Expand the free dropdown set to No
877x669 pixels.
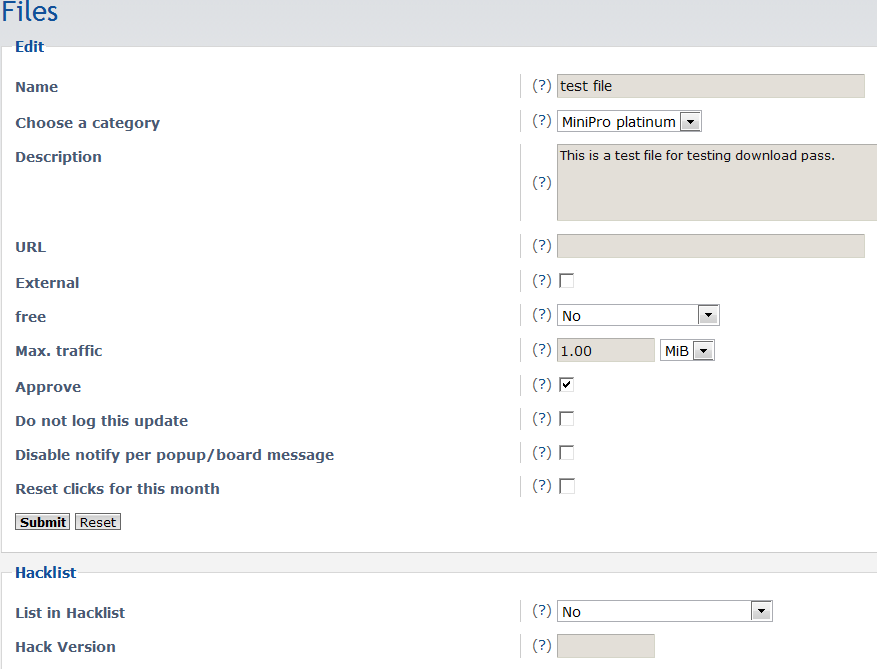(638, 316)
